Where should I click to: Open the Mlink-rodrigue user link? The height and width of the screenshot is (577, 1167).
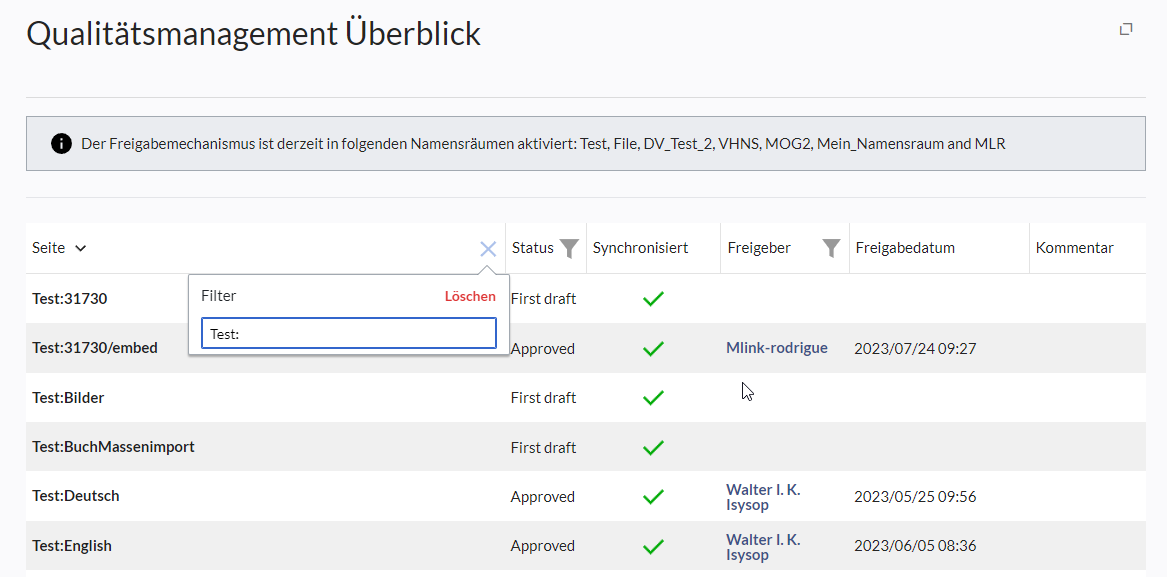point(777,348)
